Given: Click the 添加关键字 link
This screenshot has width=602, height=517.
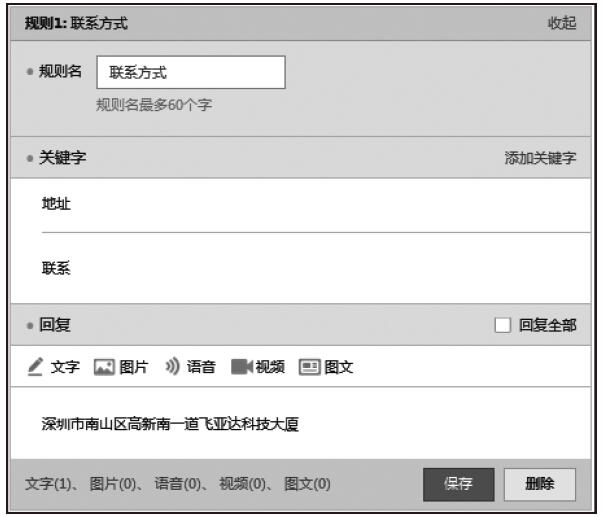Looking at the screenshot, I should coord(540,158).
